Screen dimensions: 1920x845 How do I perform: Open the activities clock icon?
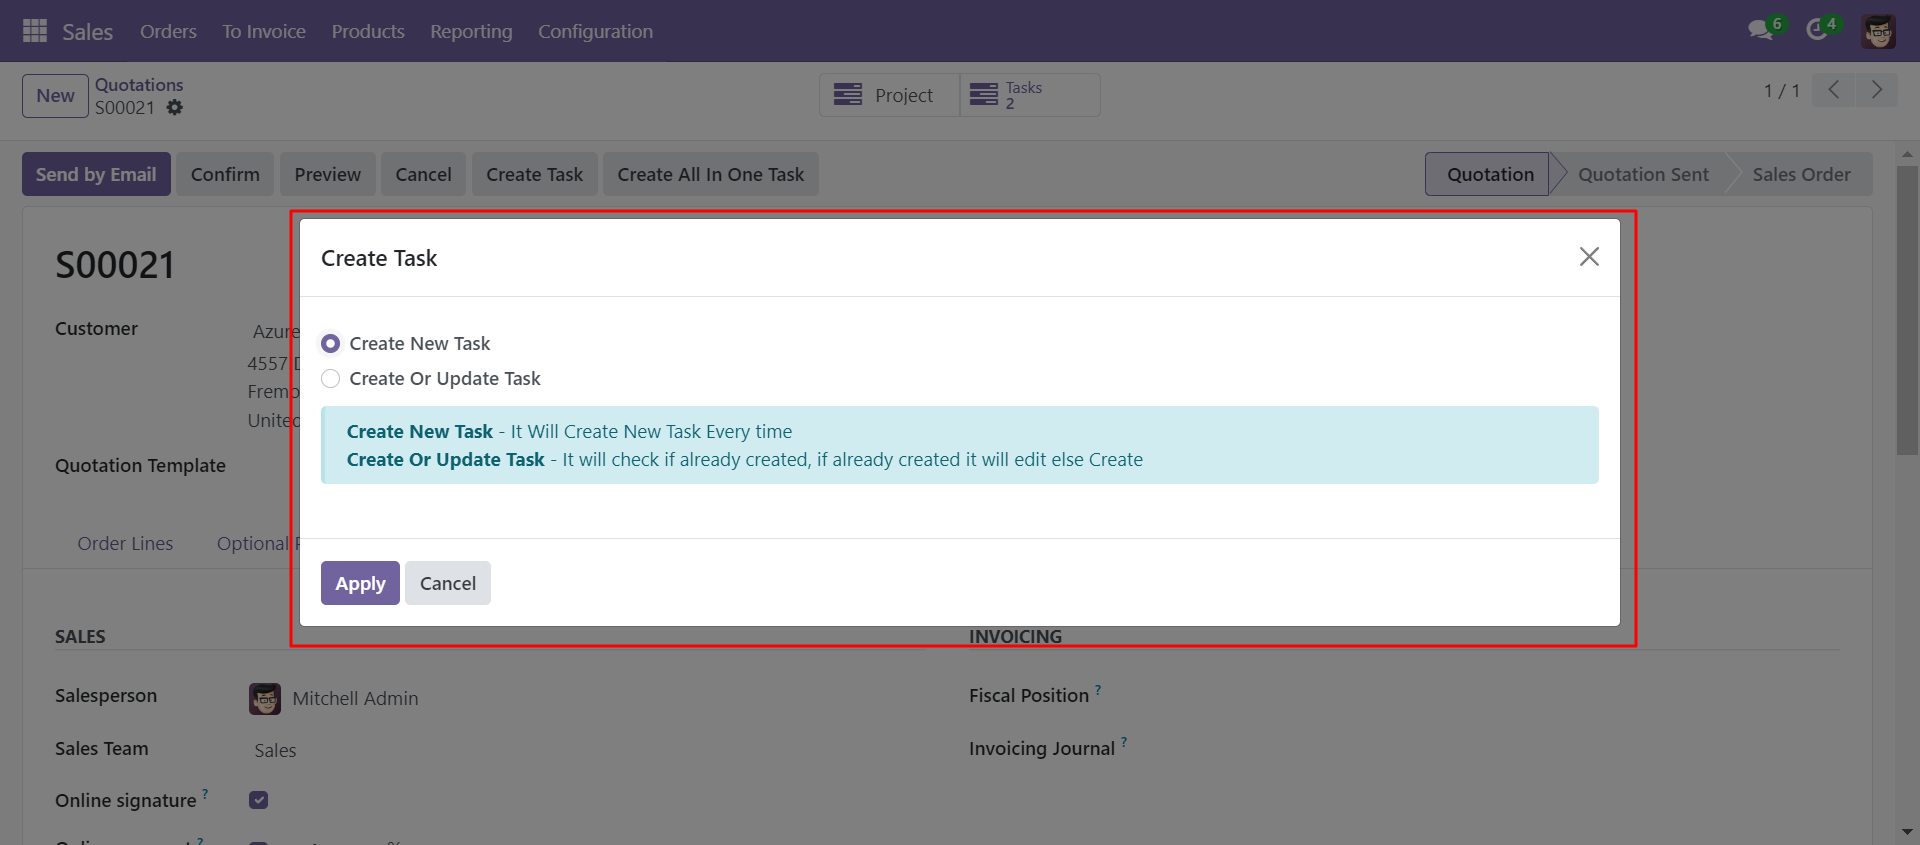point(1817,30)
